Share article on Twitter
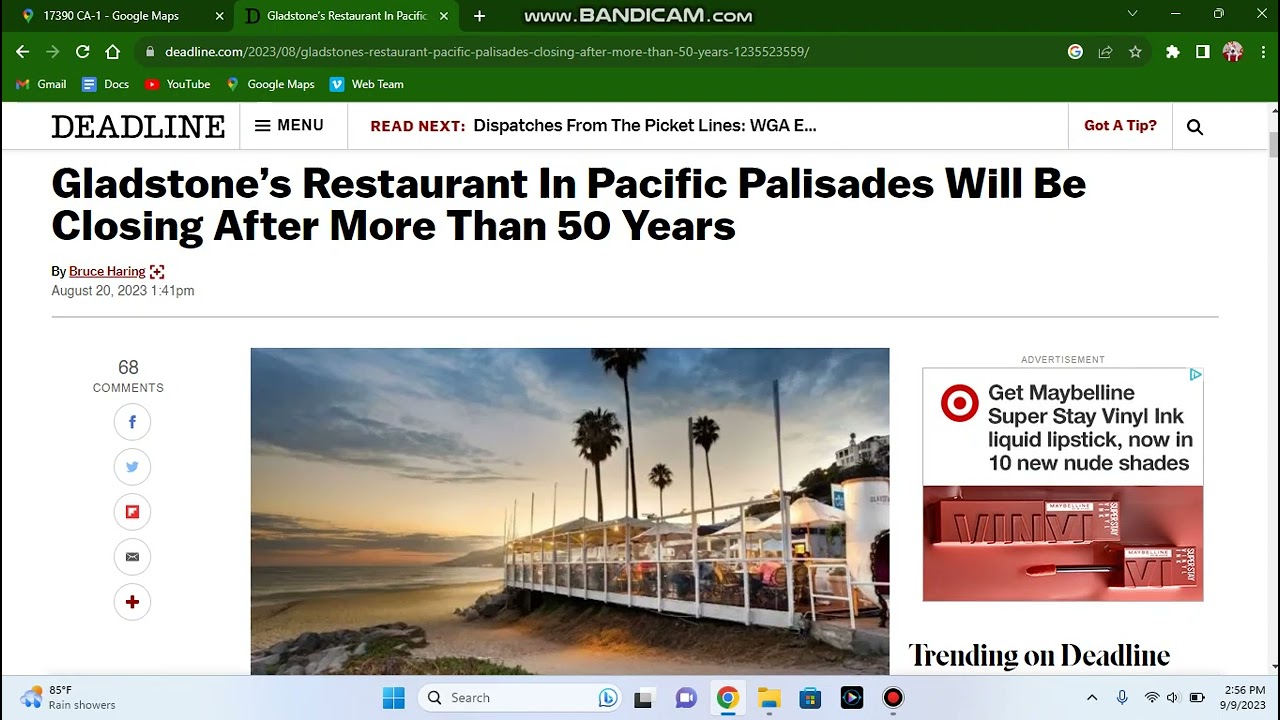The height and width of the screenshot is (720, 1280). click(132, 467)
